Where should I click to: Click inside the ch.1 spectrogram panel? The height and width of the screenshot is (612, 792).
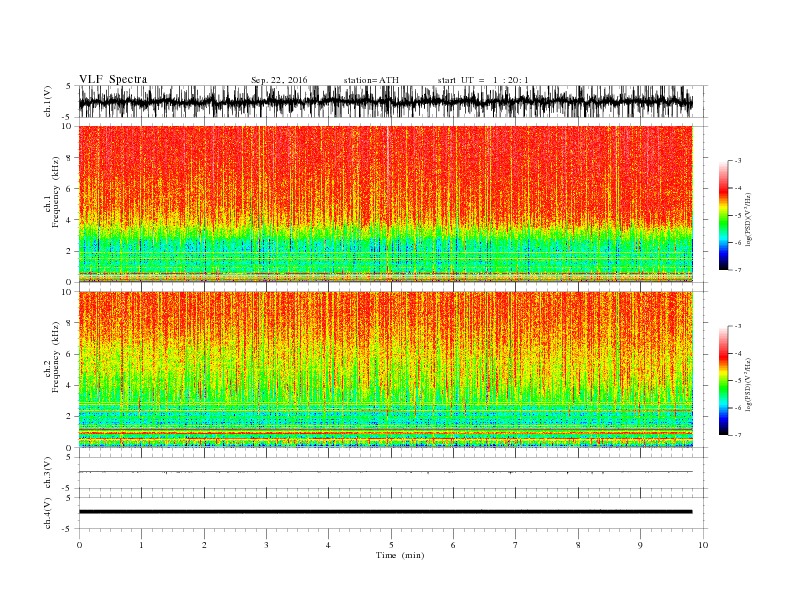click(385, 204)
